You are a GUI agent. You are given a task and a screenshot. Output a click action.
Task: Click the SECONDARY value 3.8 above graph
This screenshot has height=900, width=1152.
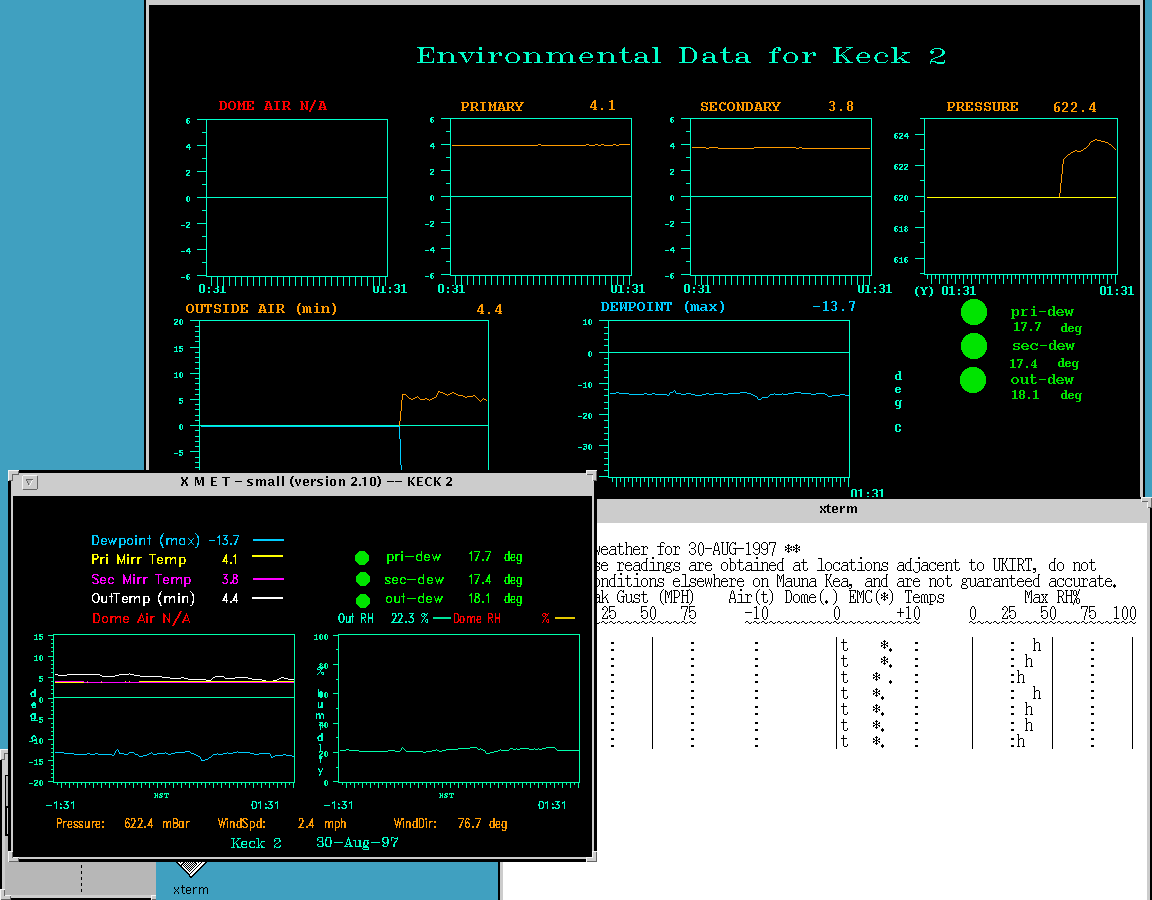[841, 107]
